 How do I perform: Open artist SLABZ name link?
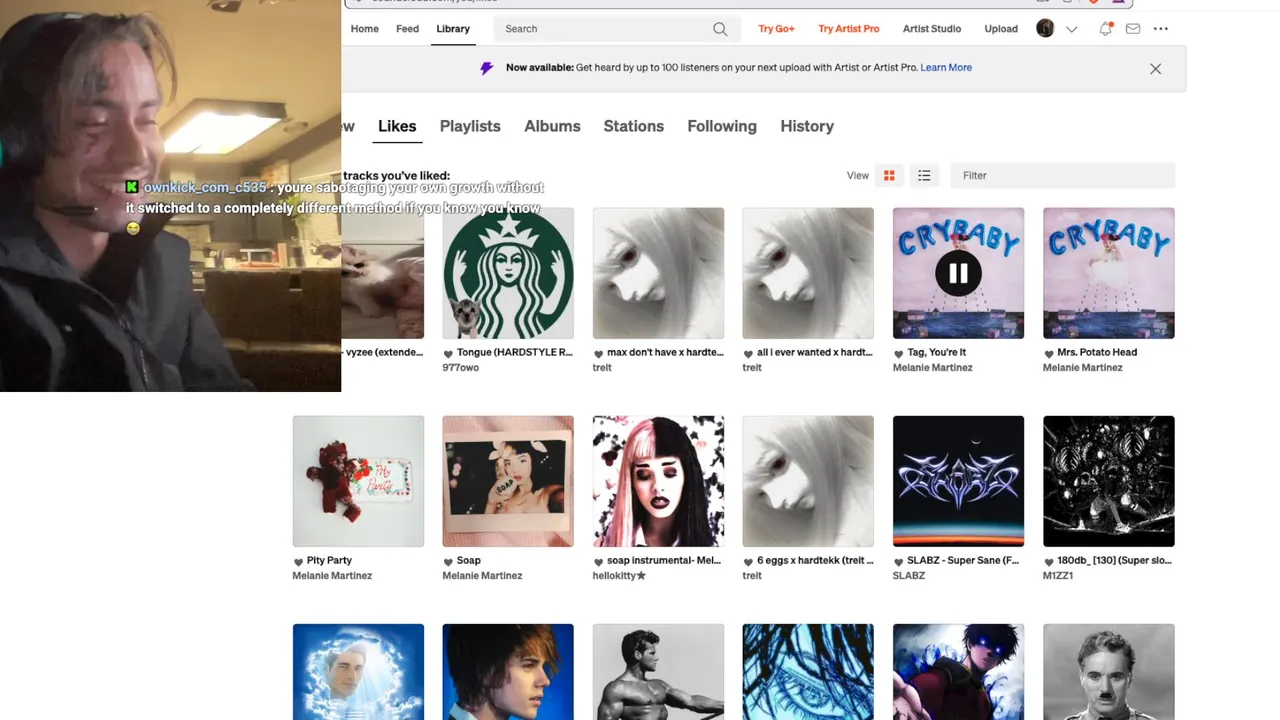point(909,576)
